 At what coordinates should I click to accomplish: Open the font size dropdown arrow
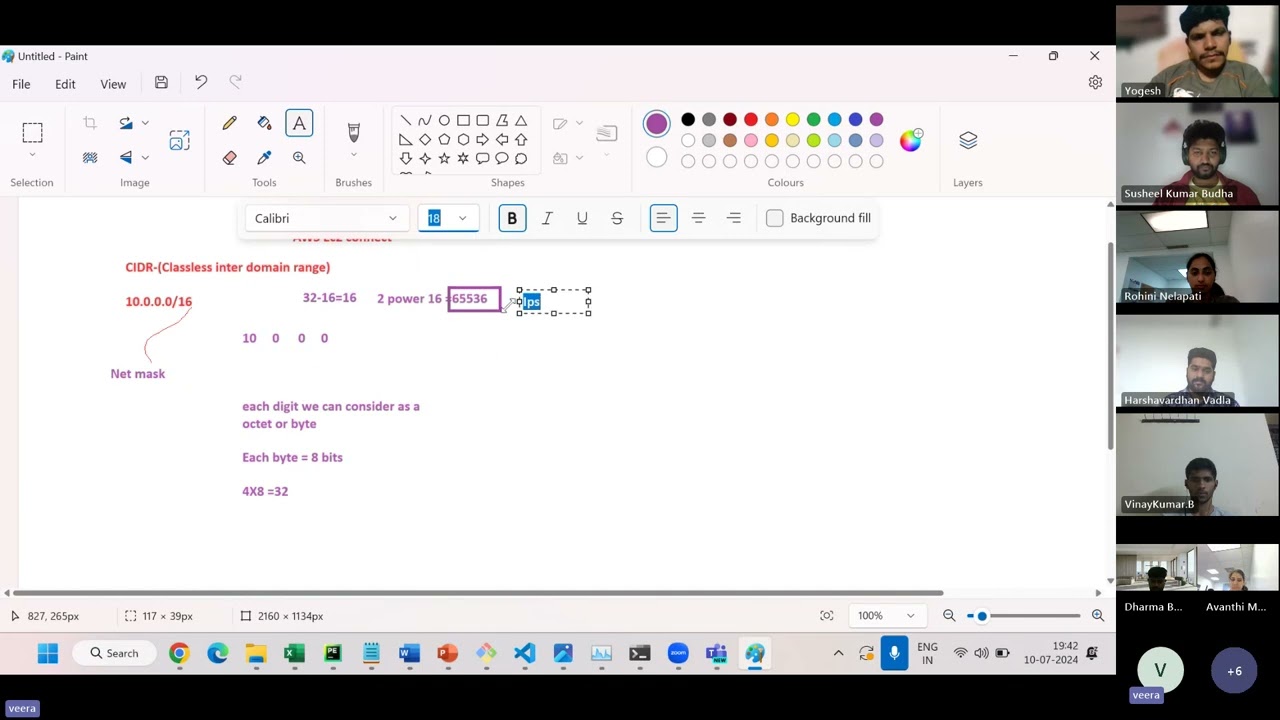462,218
